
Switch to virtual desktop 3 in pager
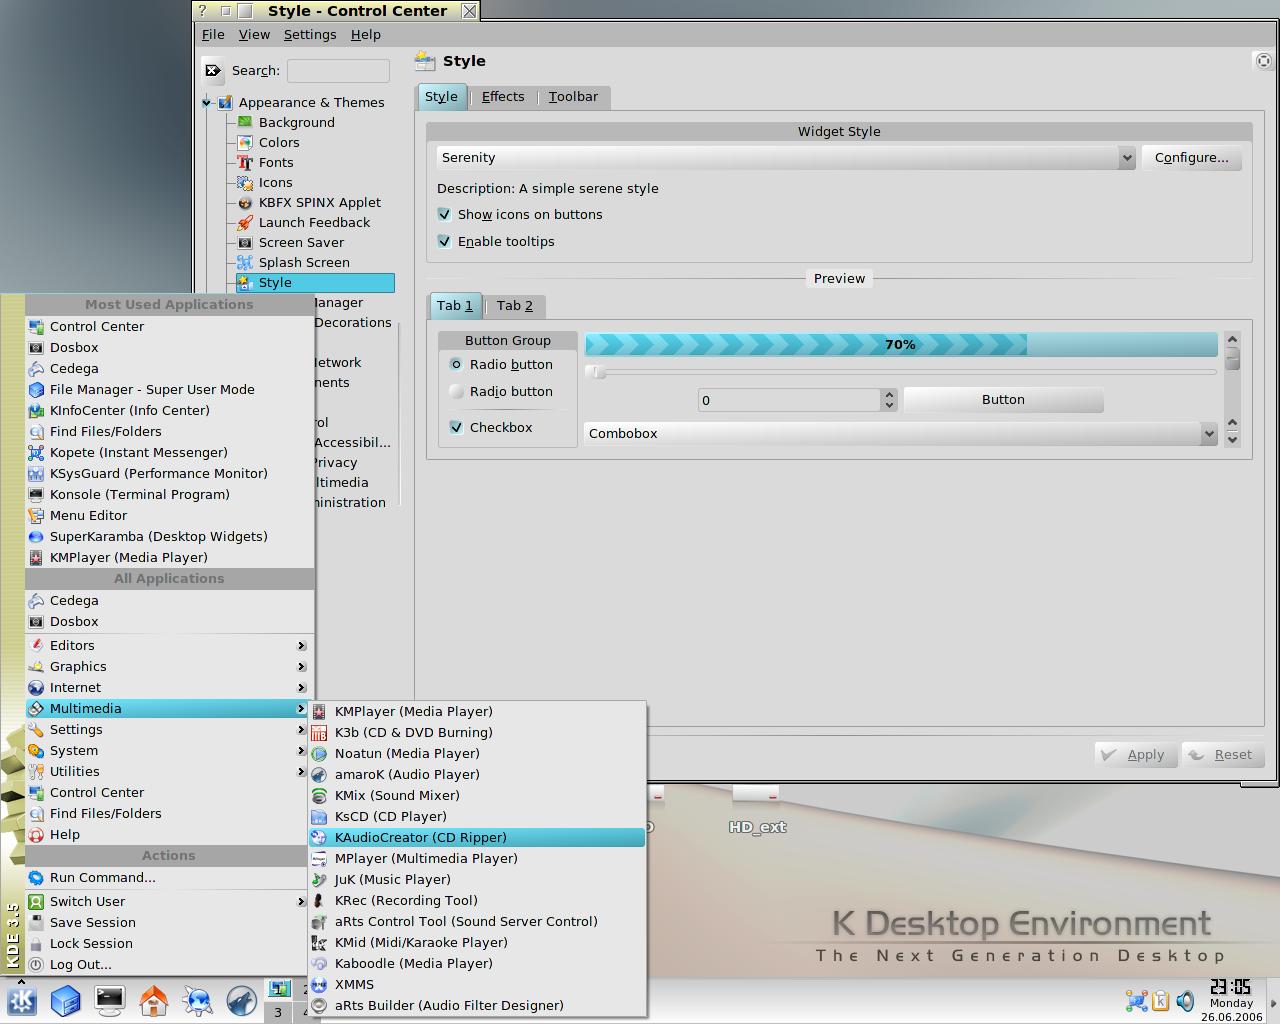pyautogui.click(x=278, y=1012)
